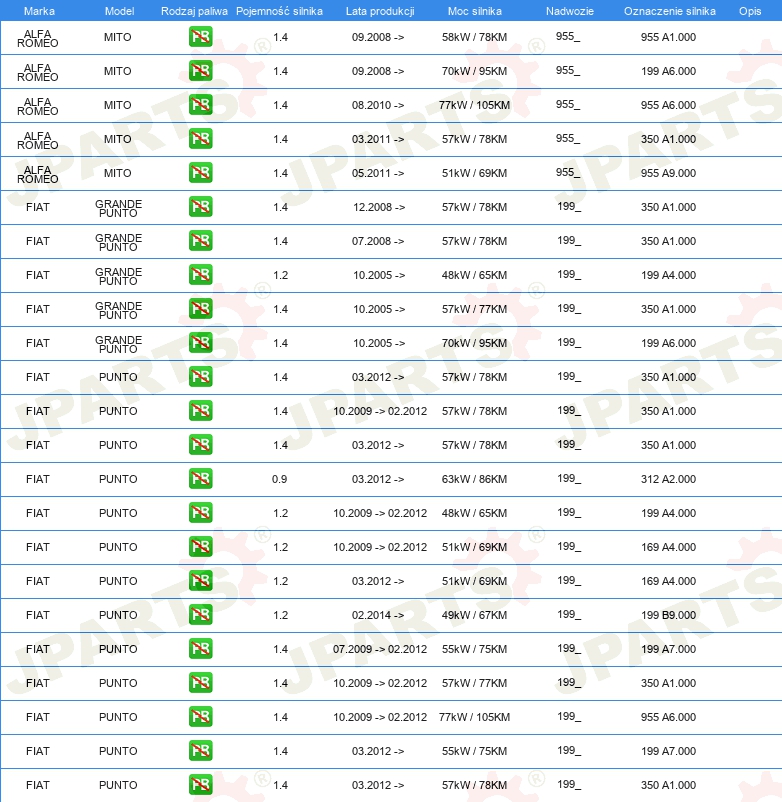Image resolution: width=782 pixels, height=802 pixels.
Task: Click Oznaczenie silnika column header
Action: pos(669,11)
